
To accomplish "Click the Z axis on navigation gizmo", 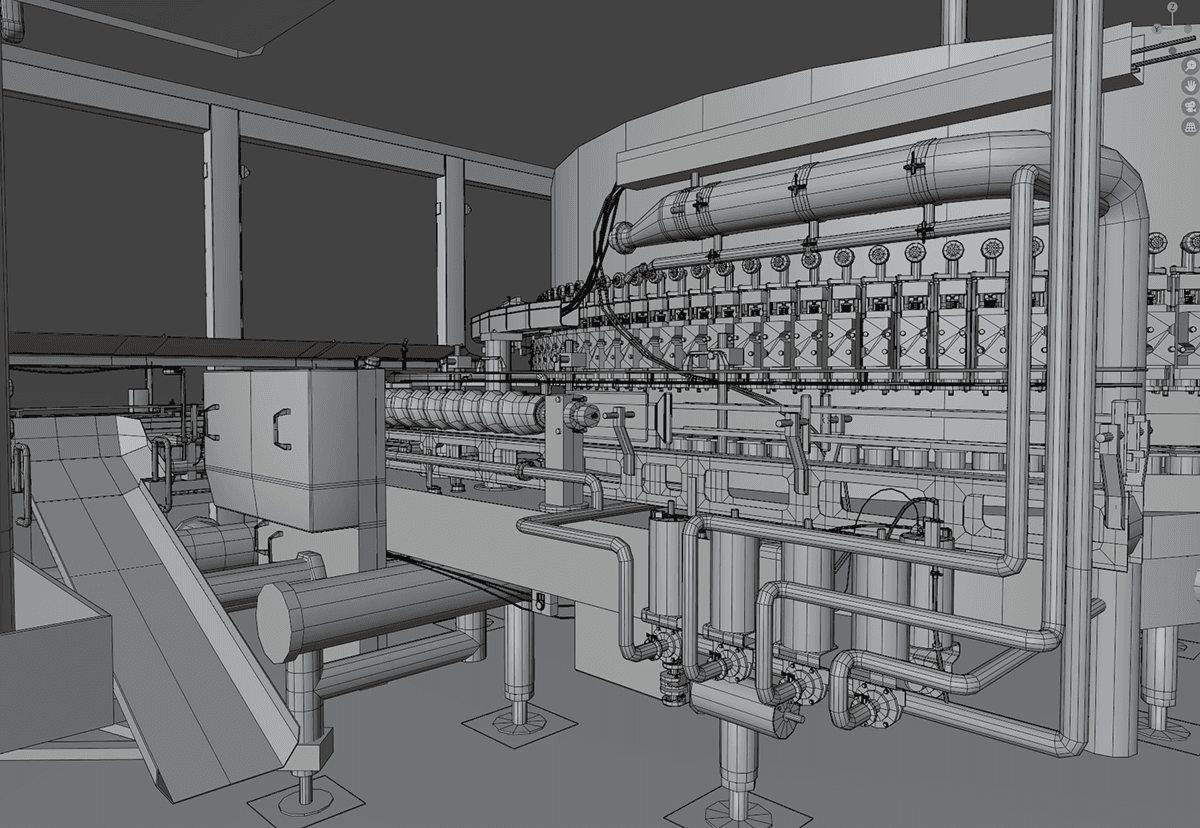I will pyautogui.click(x=1172, y=7).
